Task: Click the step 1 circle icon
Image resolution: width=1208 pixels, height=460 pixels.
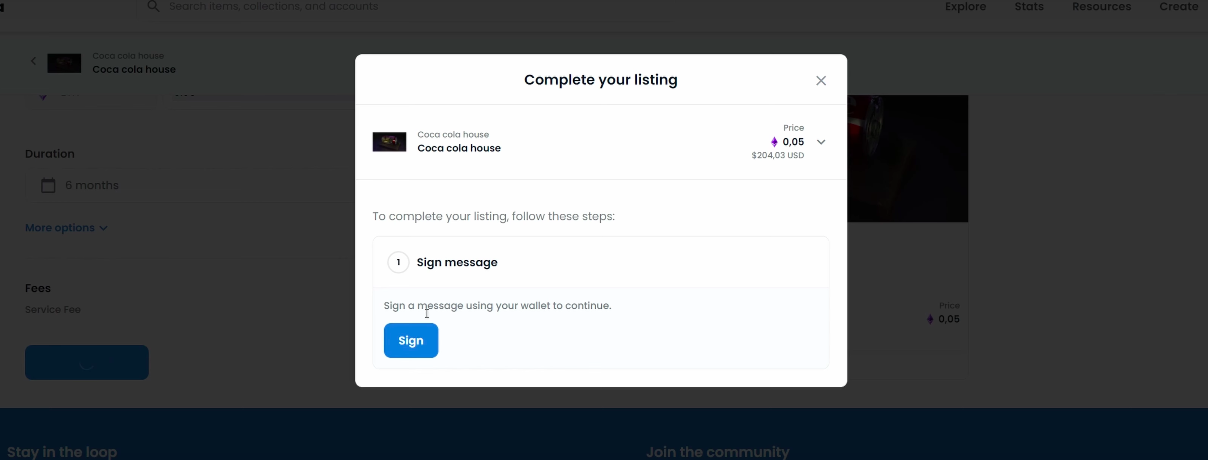Action: coord(398,262)
